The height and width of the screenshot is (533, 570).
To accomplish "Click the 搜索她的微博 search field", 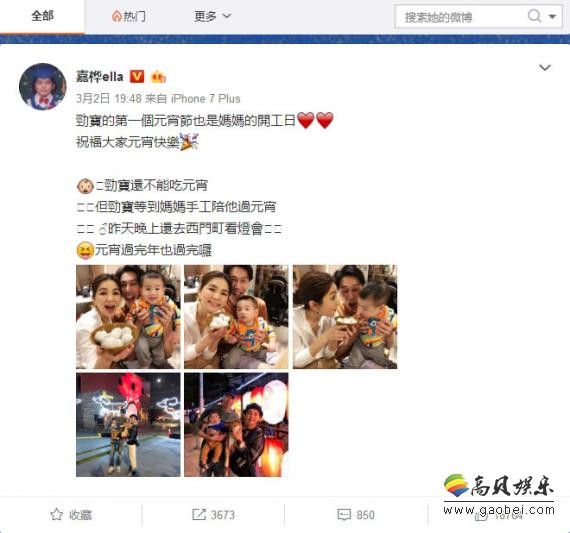I will (462, 17).
